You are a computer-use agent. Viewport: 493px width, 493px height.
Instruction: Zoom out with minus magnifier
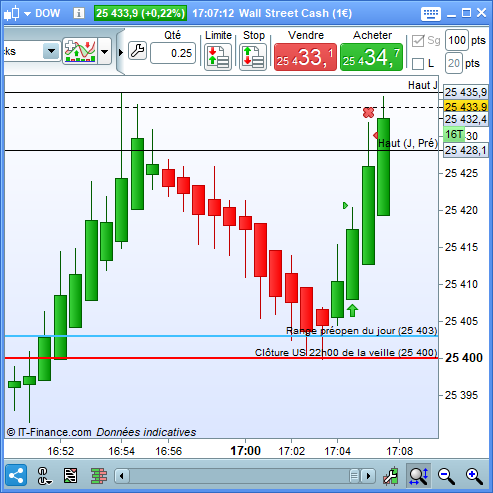446,476
